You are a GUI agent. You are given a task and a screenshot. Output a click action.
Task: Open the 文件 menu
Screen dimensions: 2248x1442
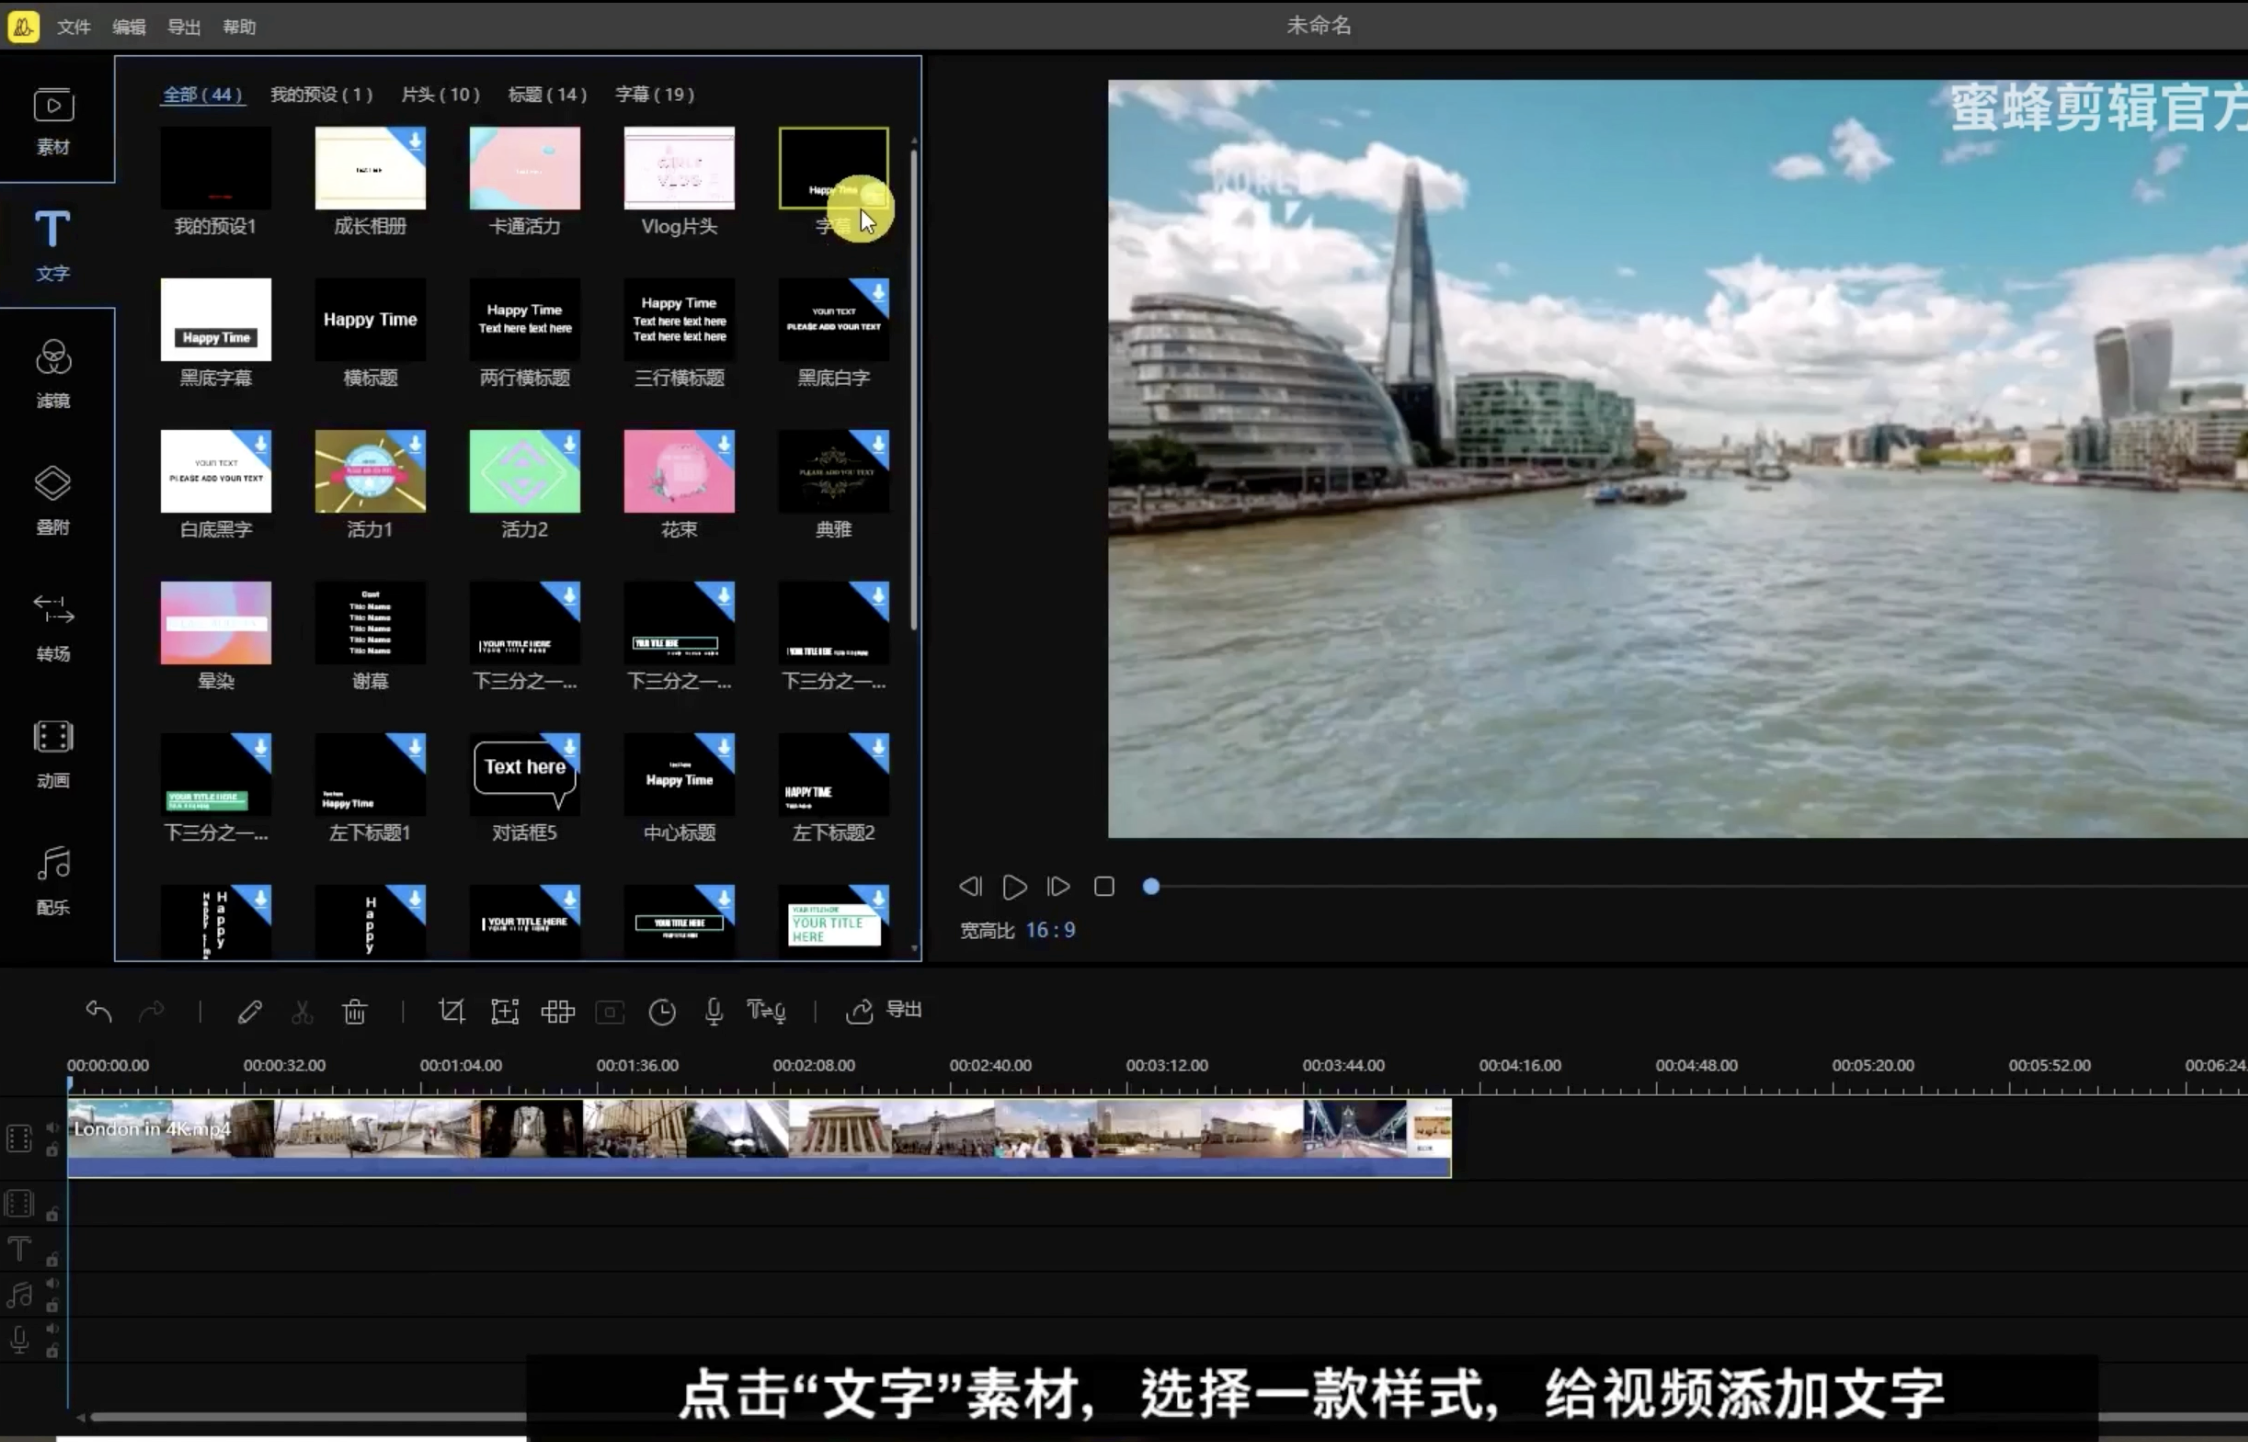(74, 27)
